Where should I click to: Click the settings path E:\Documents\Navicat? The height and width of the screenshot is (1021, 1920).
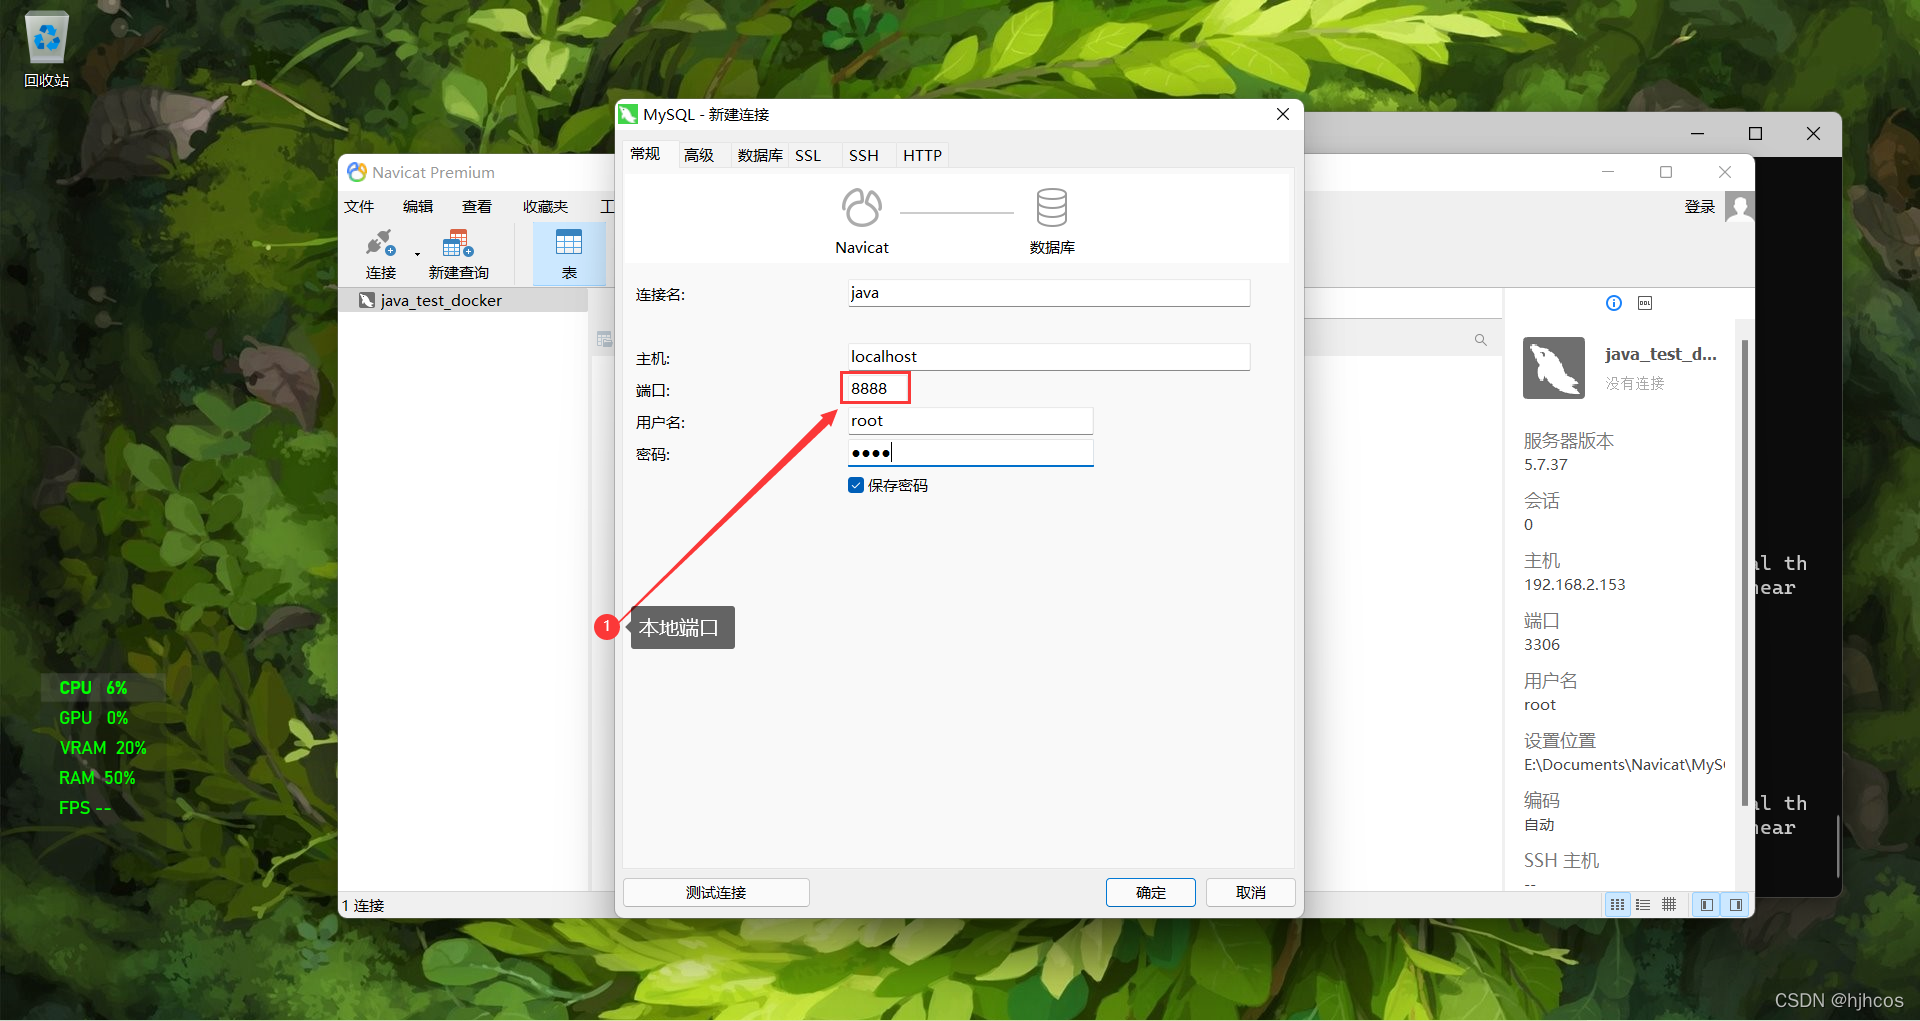tap(1624, 764)
